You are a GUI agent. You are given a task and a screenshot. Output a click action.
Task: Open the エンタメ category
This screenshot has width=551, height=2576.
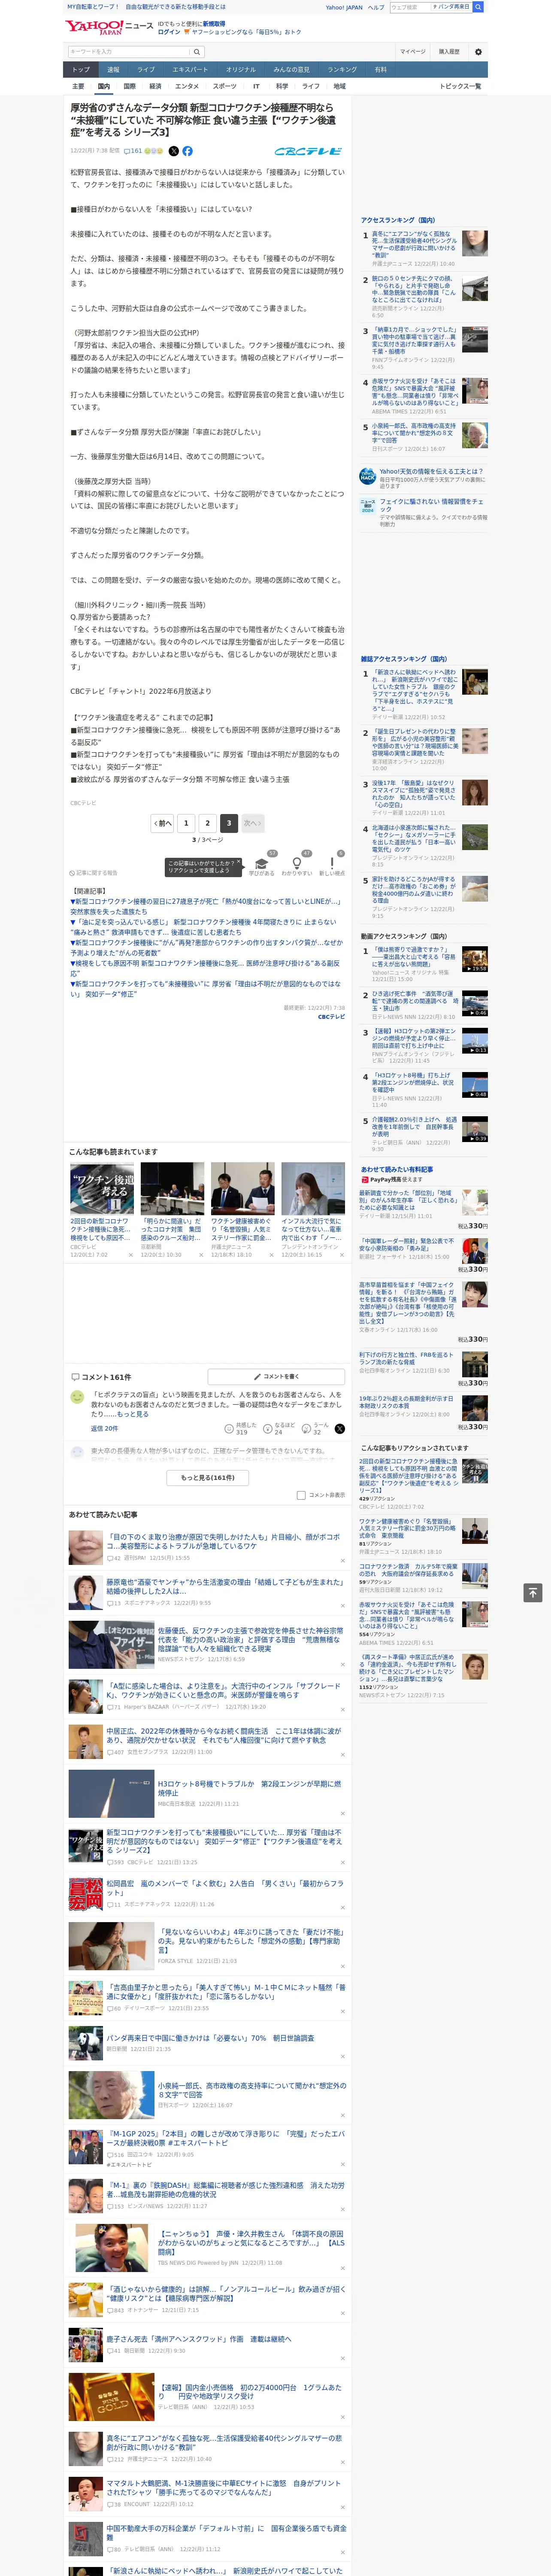[187, 86]
